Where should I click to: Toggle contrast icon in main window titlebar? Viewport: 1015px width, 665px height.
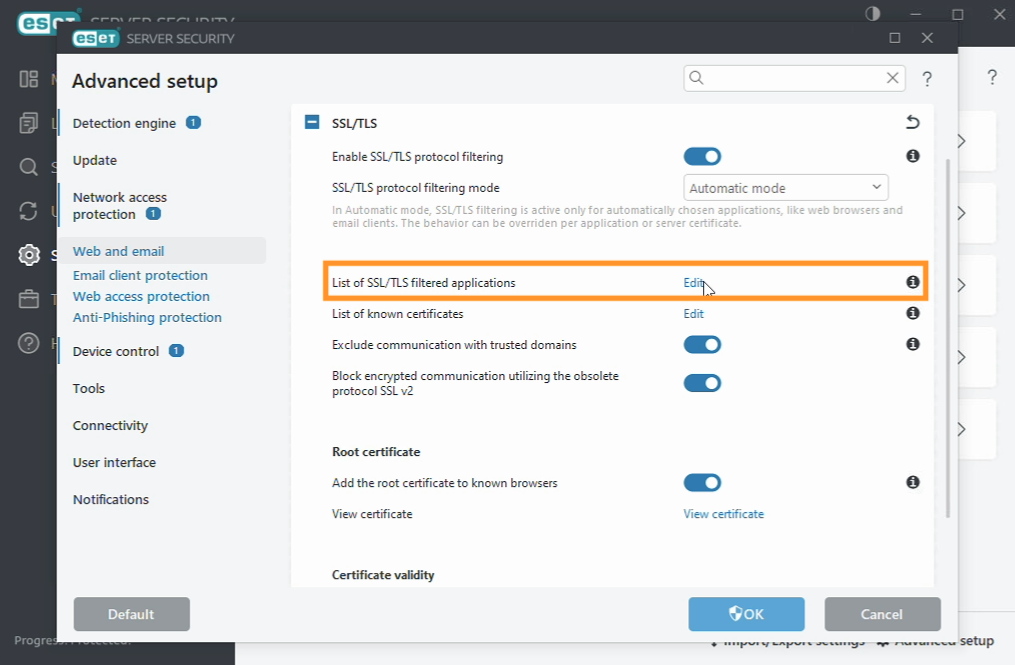click(x=873, y=14)
